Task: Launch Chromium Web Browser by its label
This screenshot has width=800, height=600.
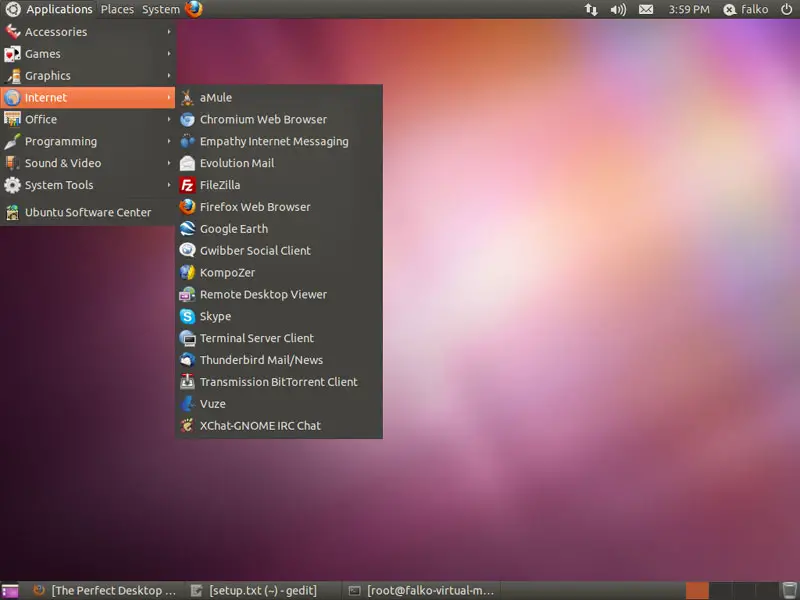Action: click(263, 119)
